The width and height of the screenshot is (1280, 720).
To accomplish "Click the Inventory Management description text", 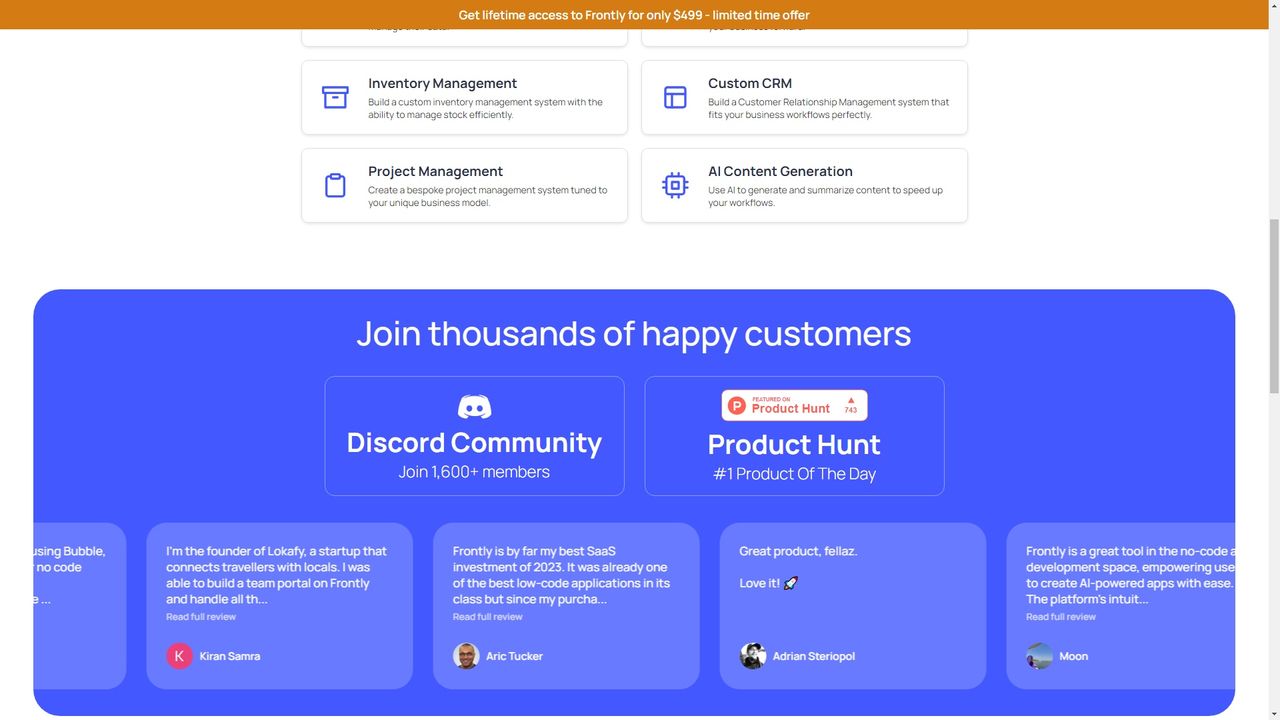I will click(x=485, y=108).
